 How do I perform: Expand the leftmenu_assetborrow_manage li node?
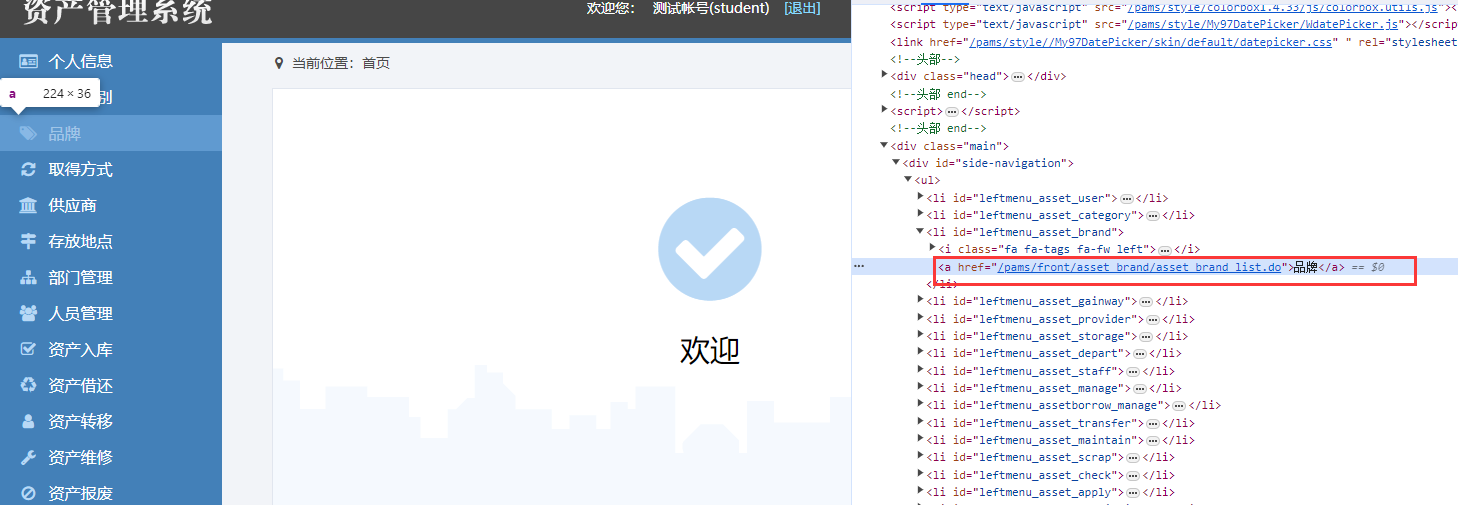pyautogui.click(x=920, y=404)
